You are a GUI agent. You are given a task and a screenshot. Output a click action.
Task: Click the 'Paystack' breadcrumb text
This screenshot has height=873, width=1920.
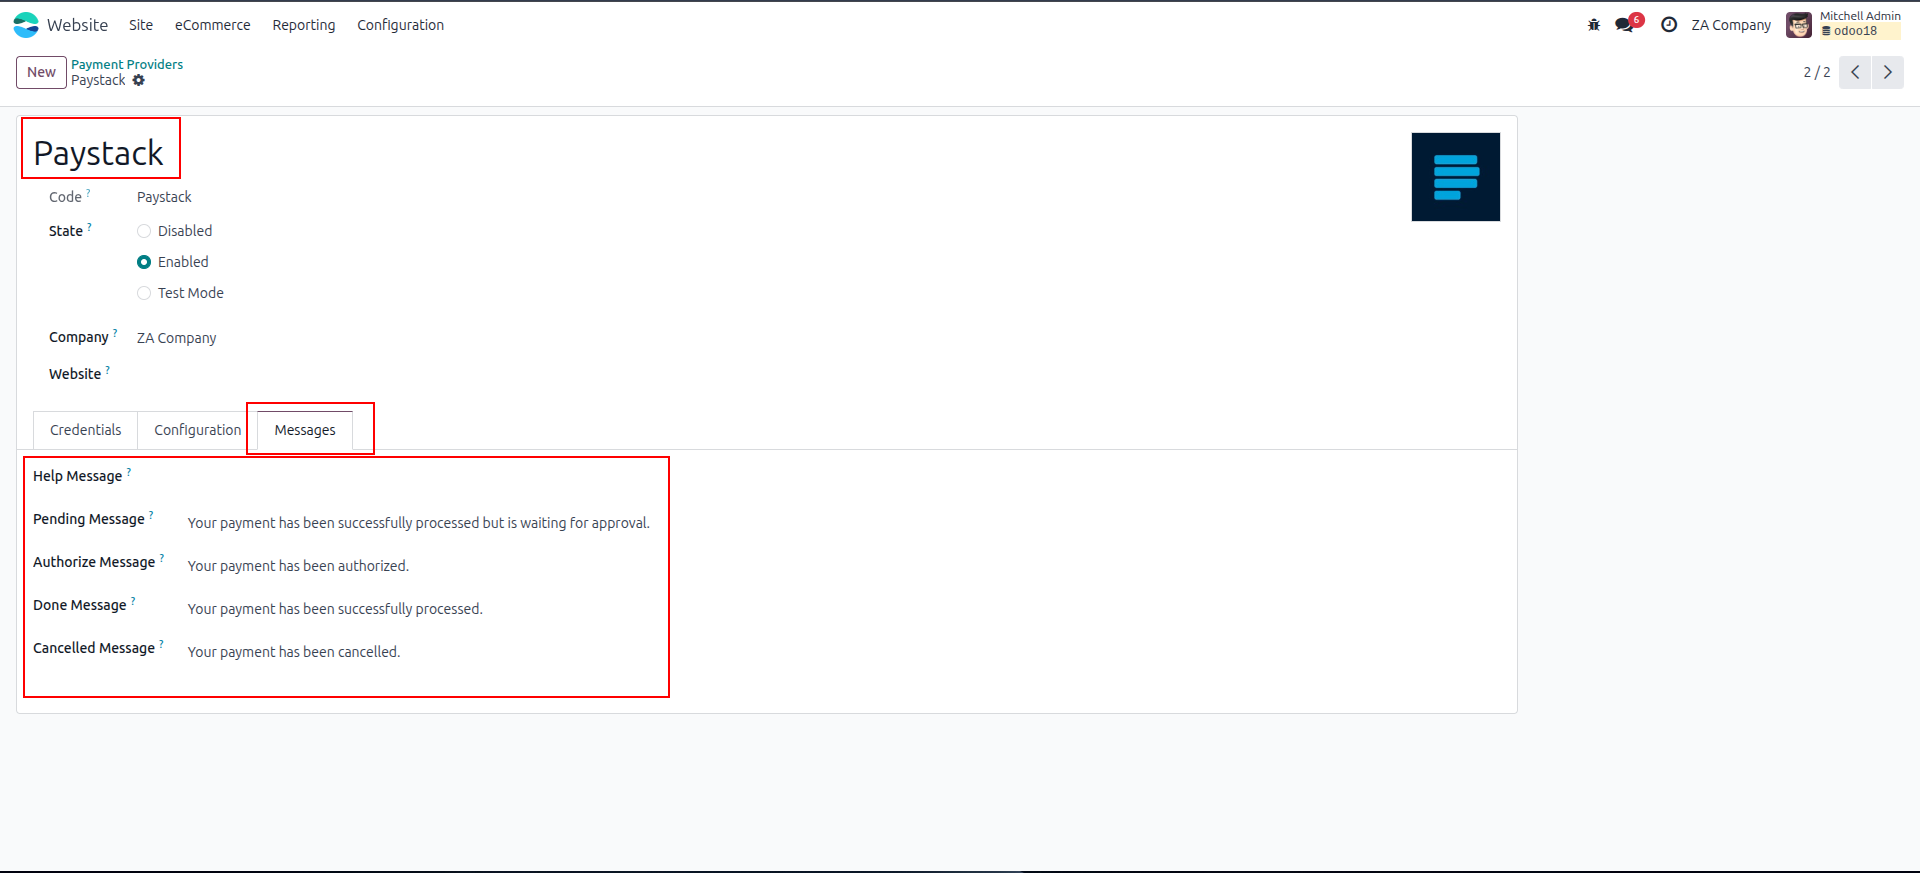(98, 80)
